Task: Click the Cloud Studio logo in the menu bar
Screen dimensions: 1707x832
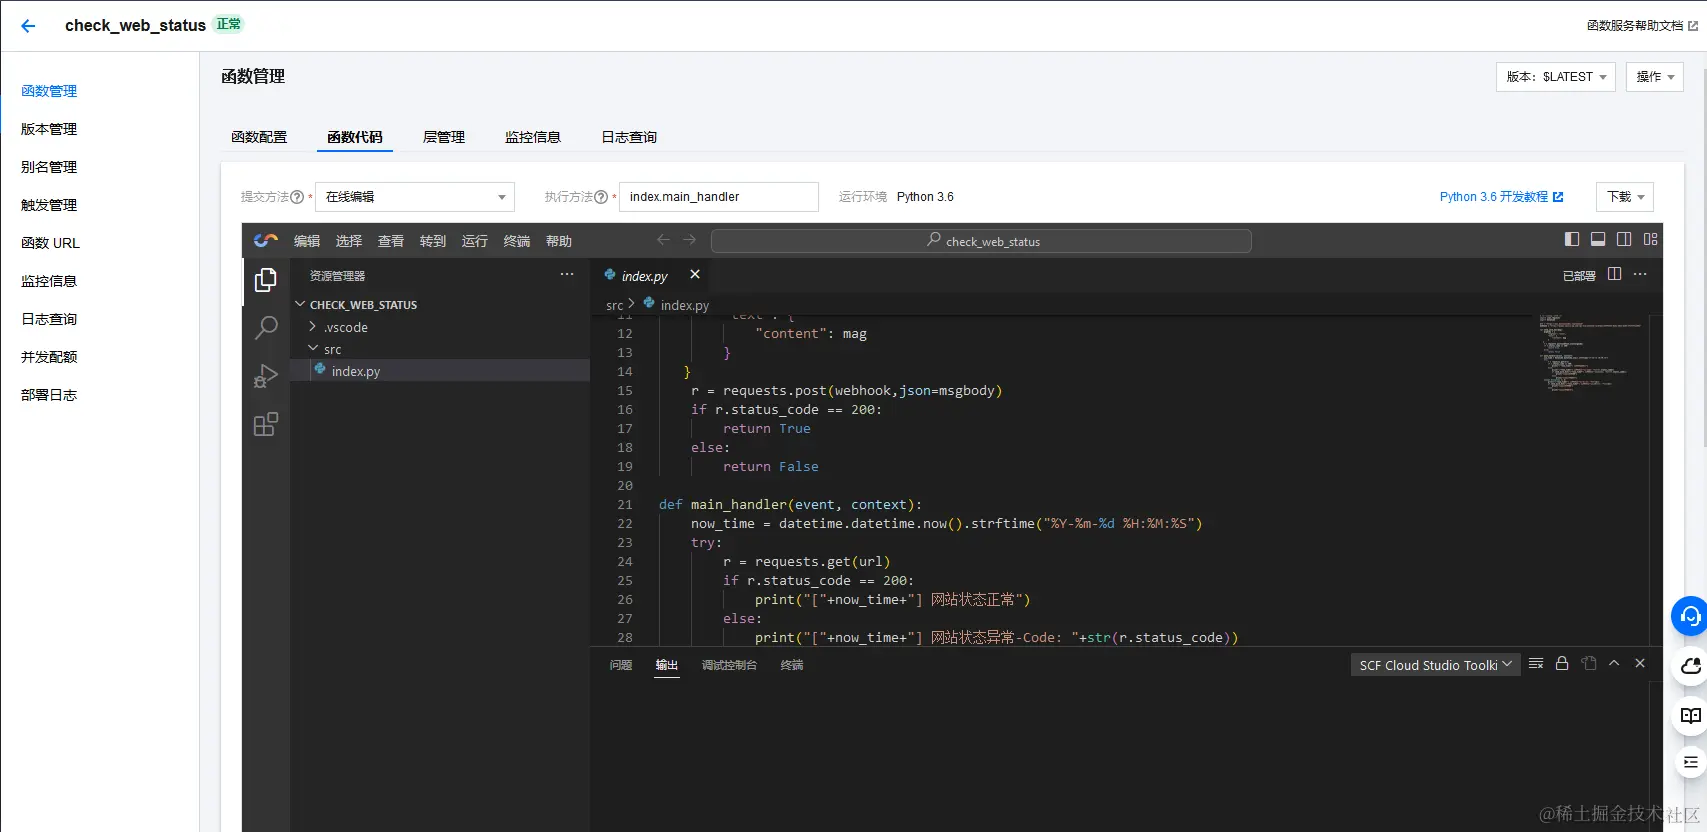Action: pos(266,241)
